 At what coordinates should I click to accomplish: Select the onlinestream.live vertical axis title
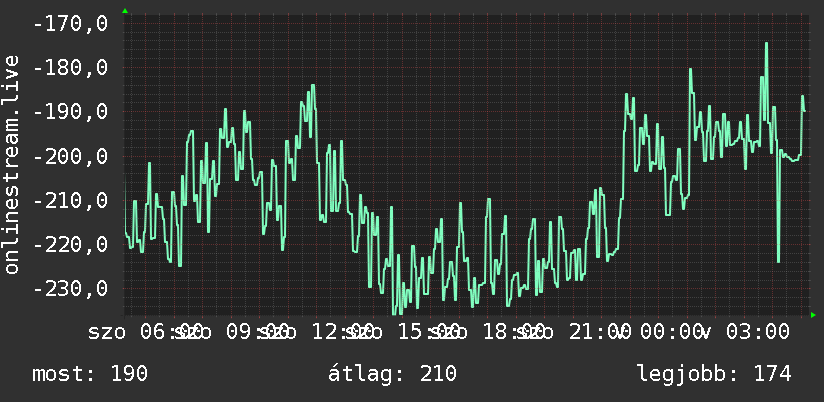point(11,164)
